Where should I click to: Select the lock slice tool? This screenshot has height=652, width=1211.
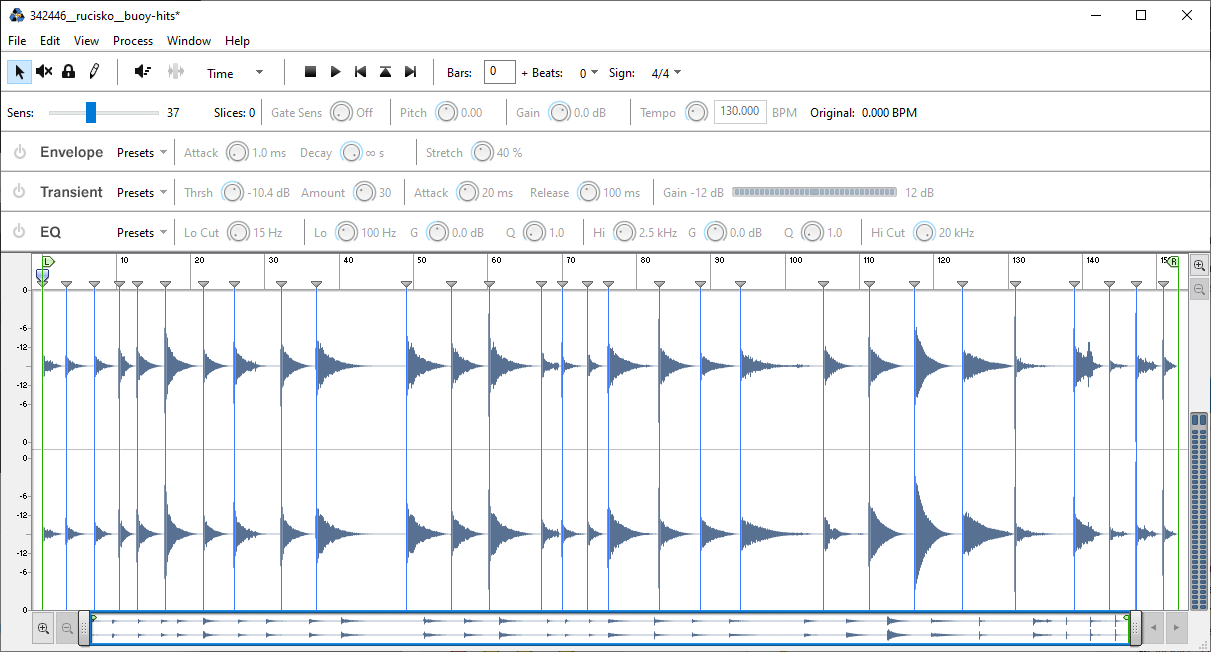[68, 72]
